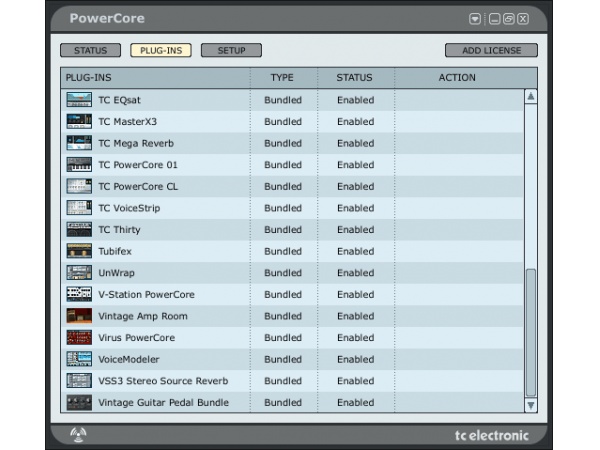Click the TC PowerCore 01 keyboard icon
600x450 pixels.
click(x=79, y=165)
